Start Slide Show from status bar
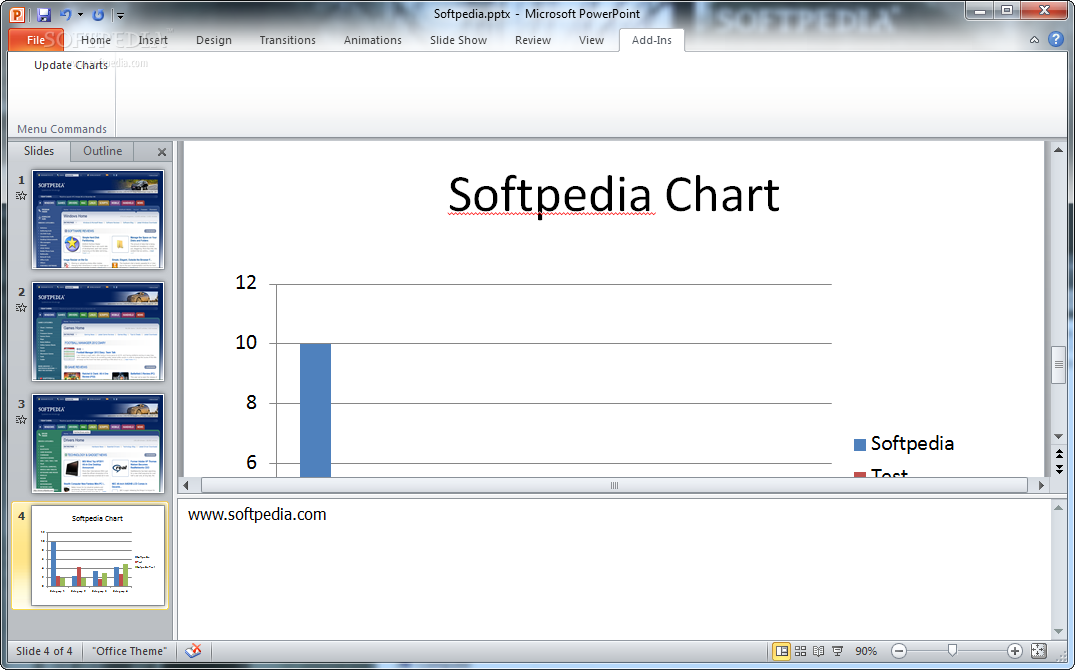 (837, 651)
